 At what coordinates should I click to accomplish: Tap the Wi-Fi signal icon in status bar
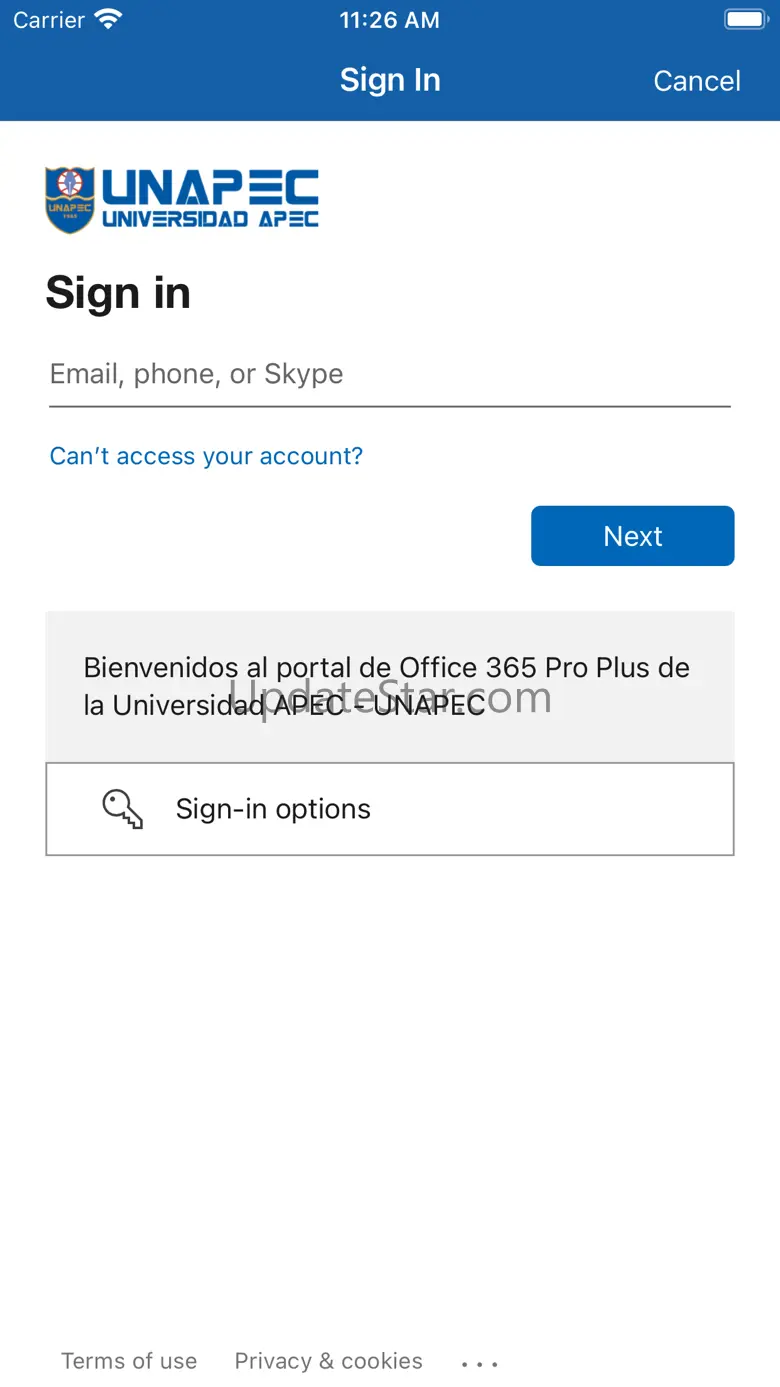coord(107,19)
